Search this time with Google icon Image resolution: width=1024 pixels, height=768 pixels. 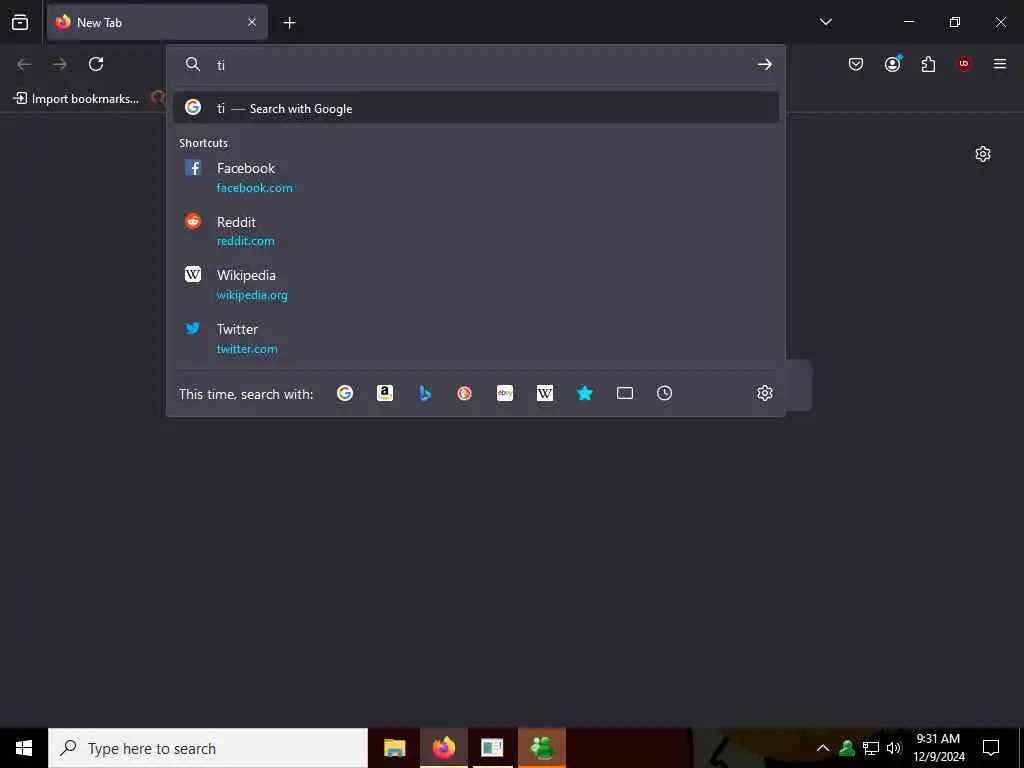tap(345, 393)
